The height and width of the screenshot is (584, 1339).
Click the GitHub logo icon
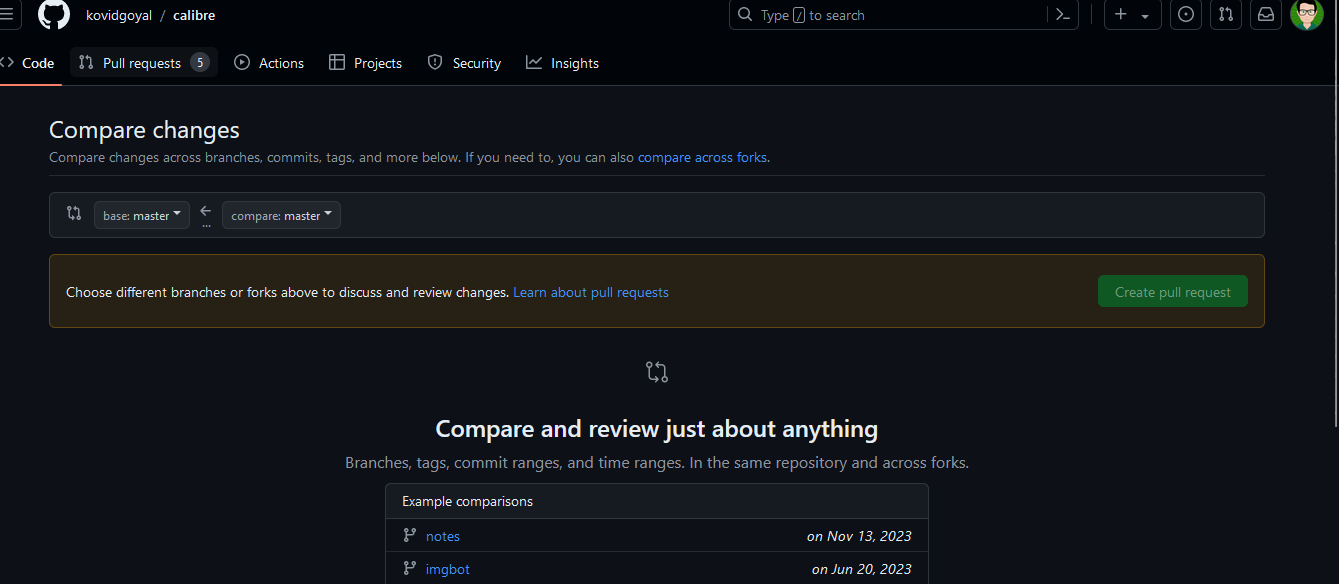coord(54,15)
